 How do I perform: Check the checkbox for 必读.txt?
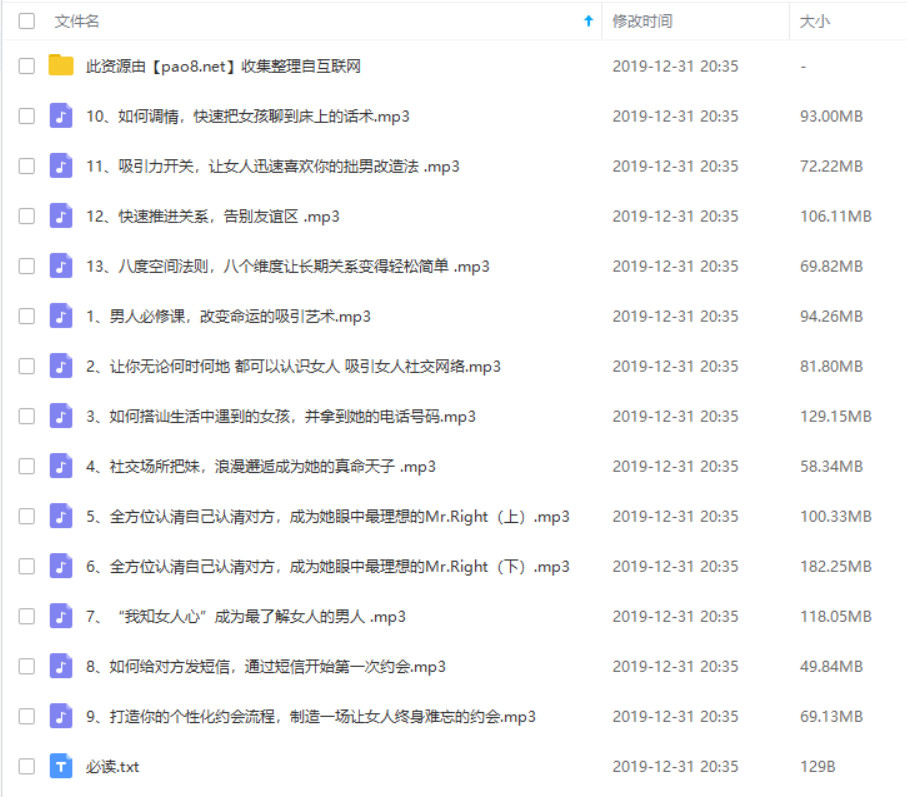[x=26, y=766]
